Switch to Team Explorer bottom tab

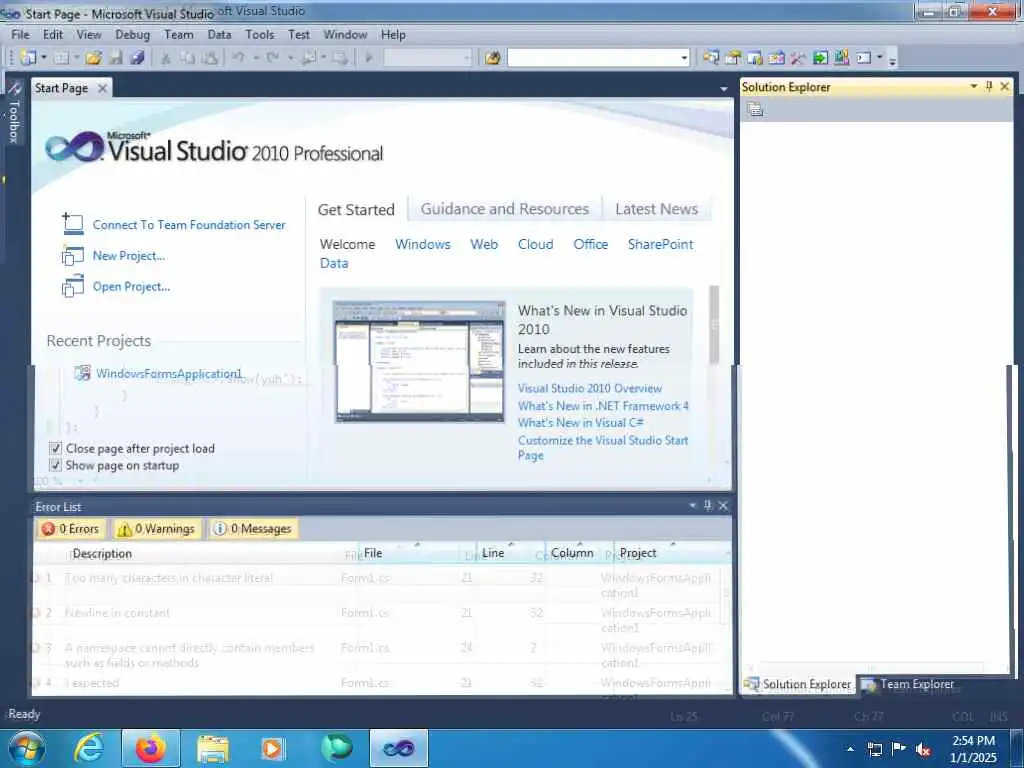[x=908, y=684]
